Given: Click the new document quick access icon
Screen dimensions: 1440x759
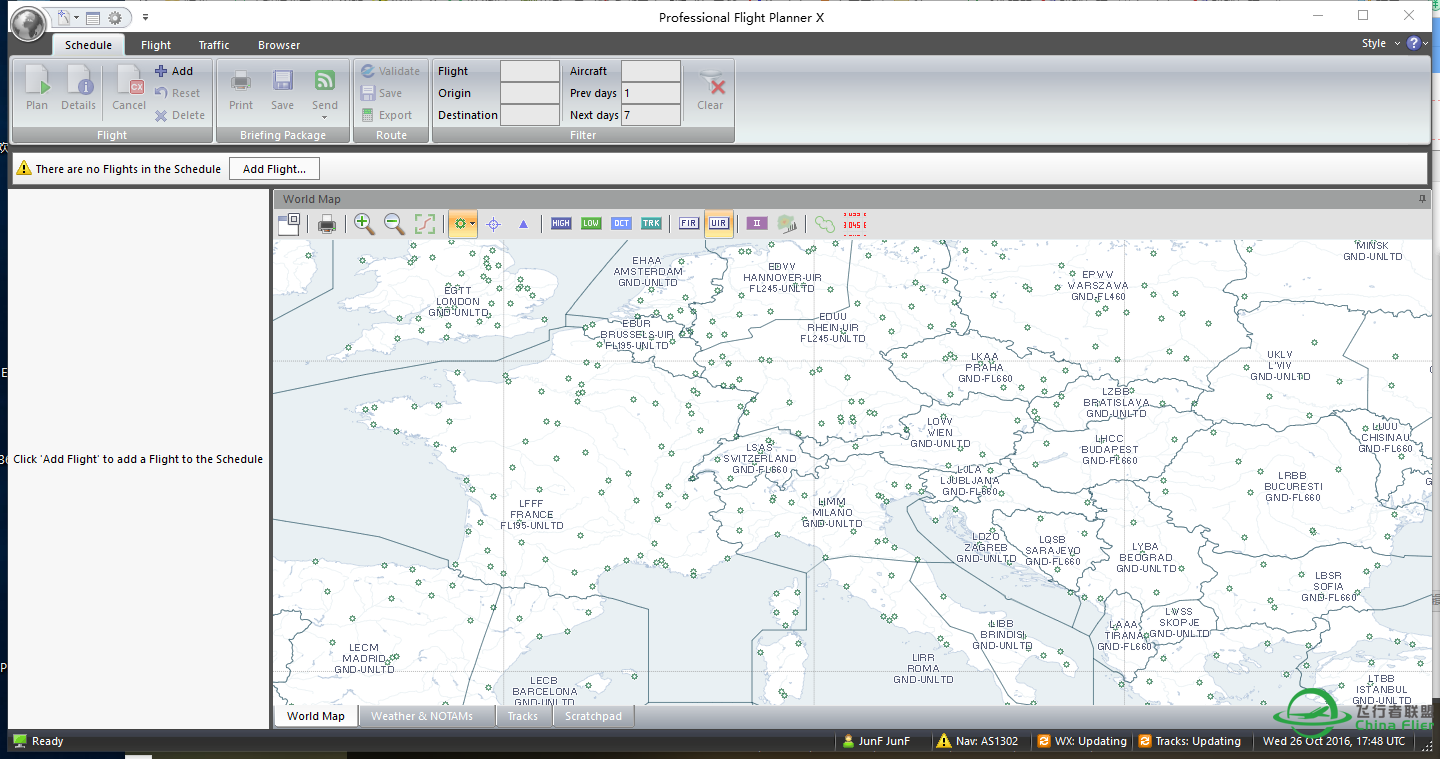Looking at the screenshot, I should 63,17.
